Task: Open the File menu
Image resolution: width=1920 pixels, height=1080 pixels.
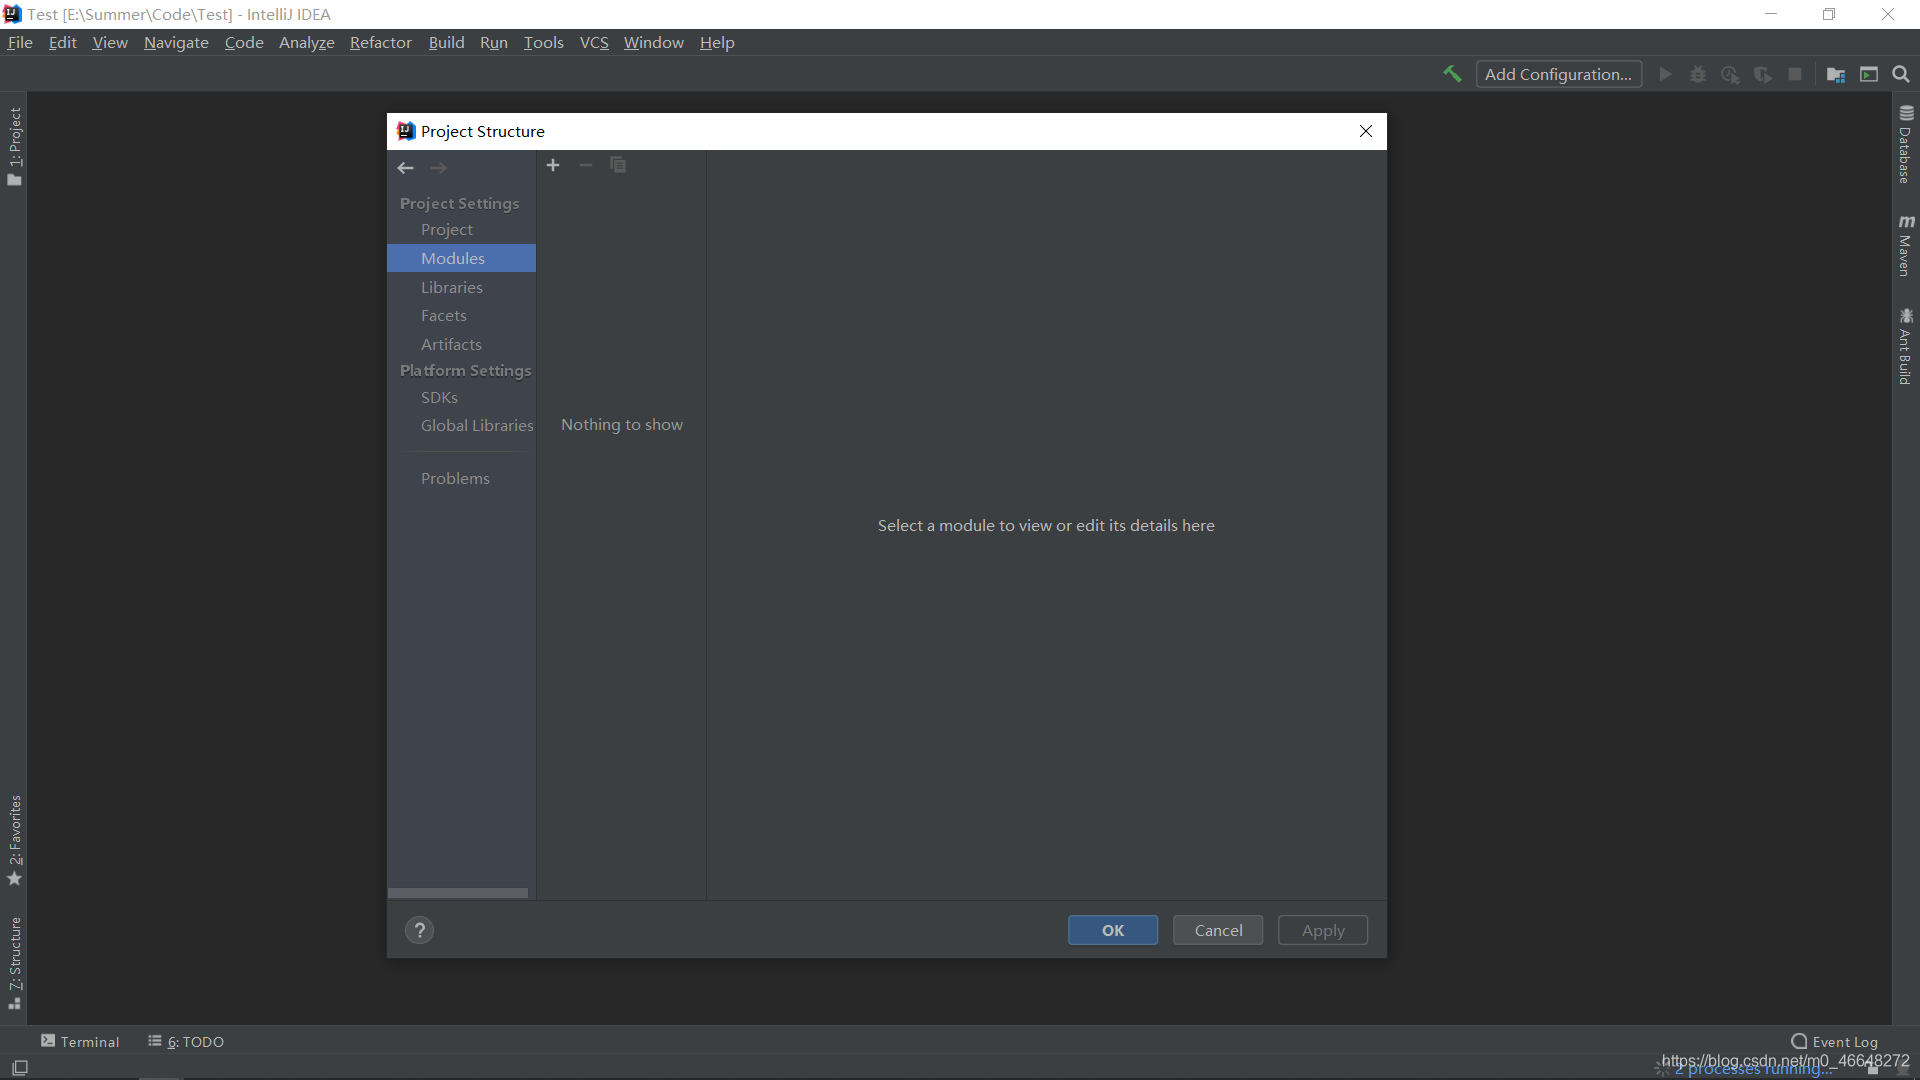Action: pos(20,42)
